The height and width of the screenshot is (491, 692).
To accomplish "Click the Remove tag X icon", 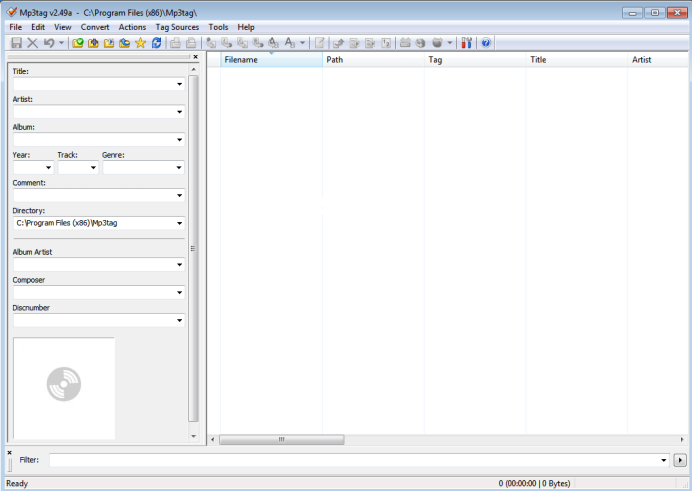I will 32,43.
